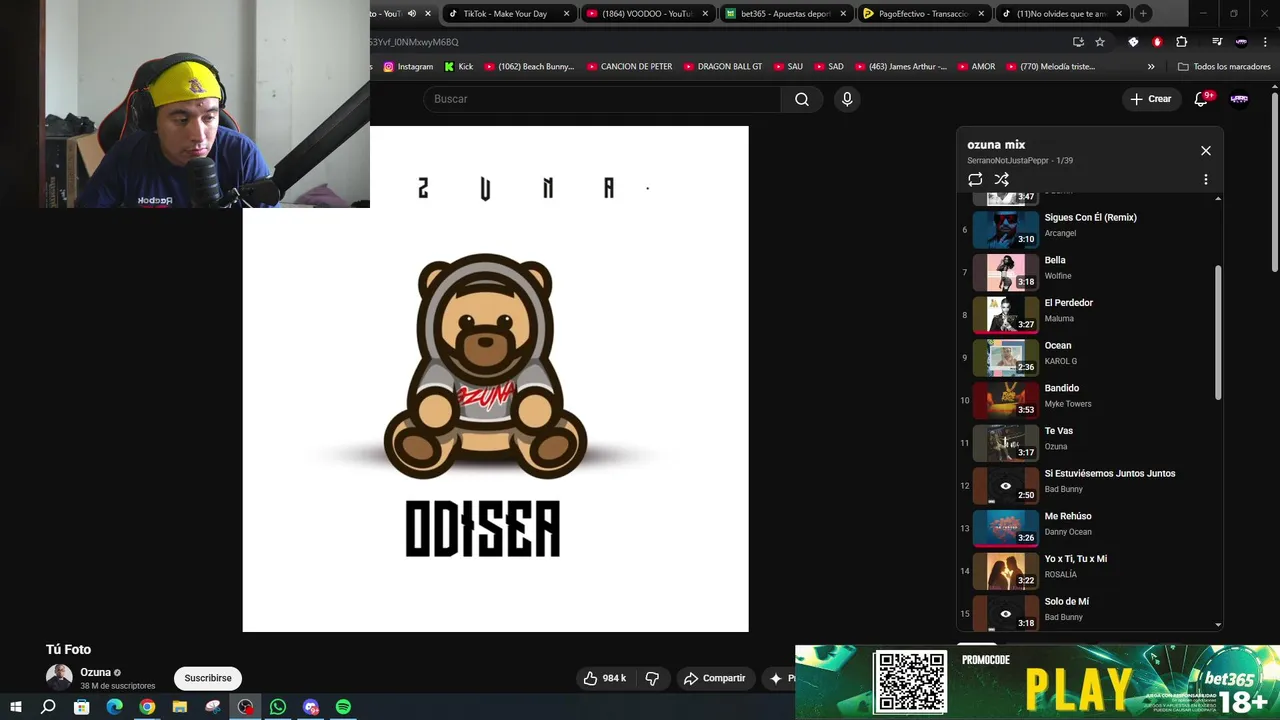Open the Ozuna channel name link
The image size is (1280, 720).
(x=95, y=672)
